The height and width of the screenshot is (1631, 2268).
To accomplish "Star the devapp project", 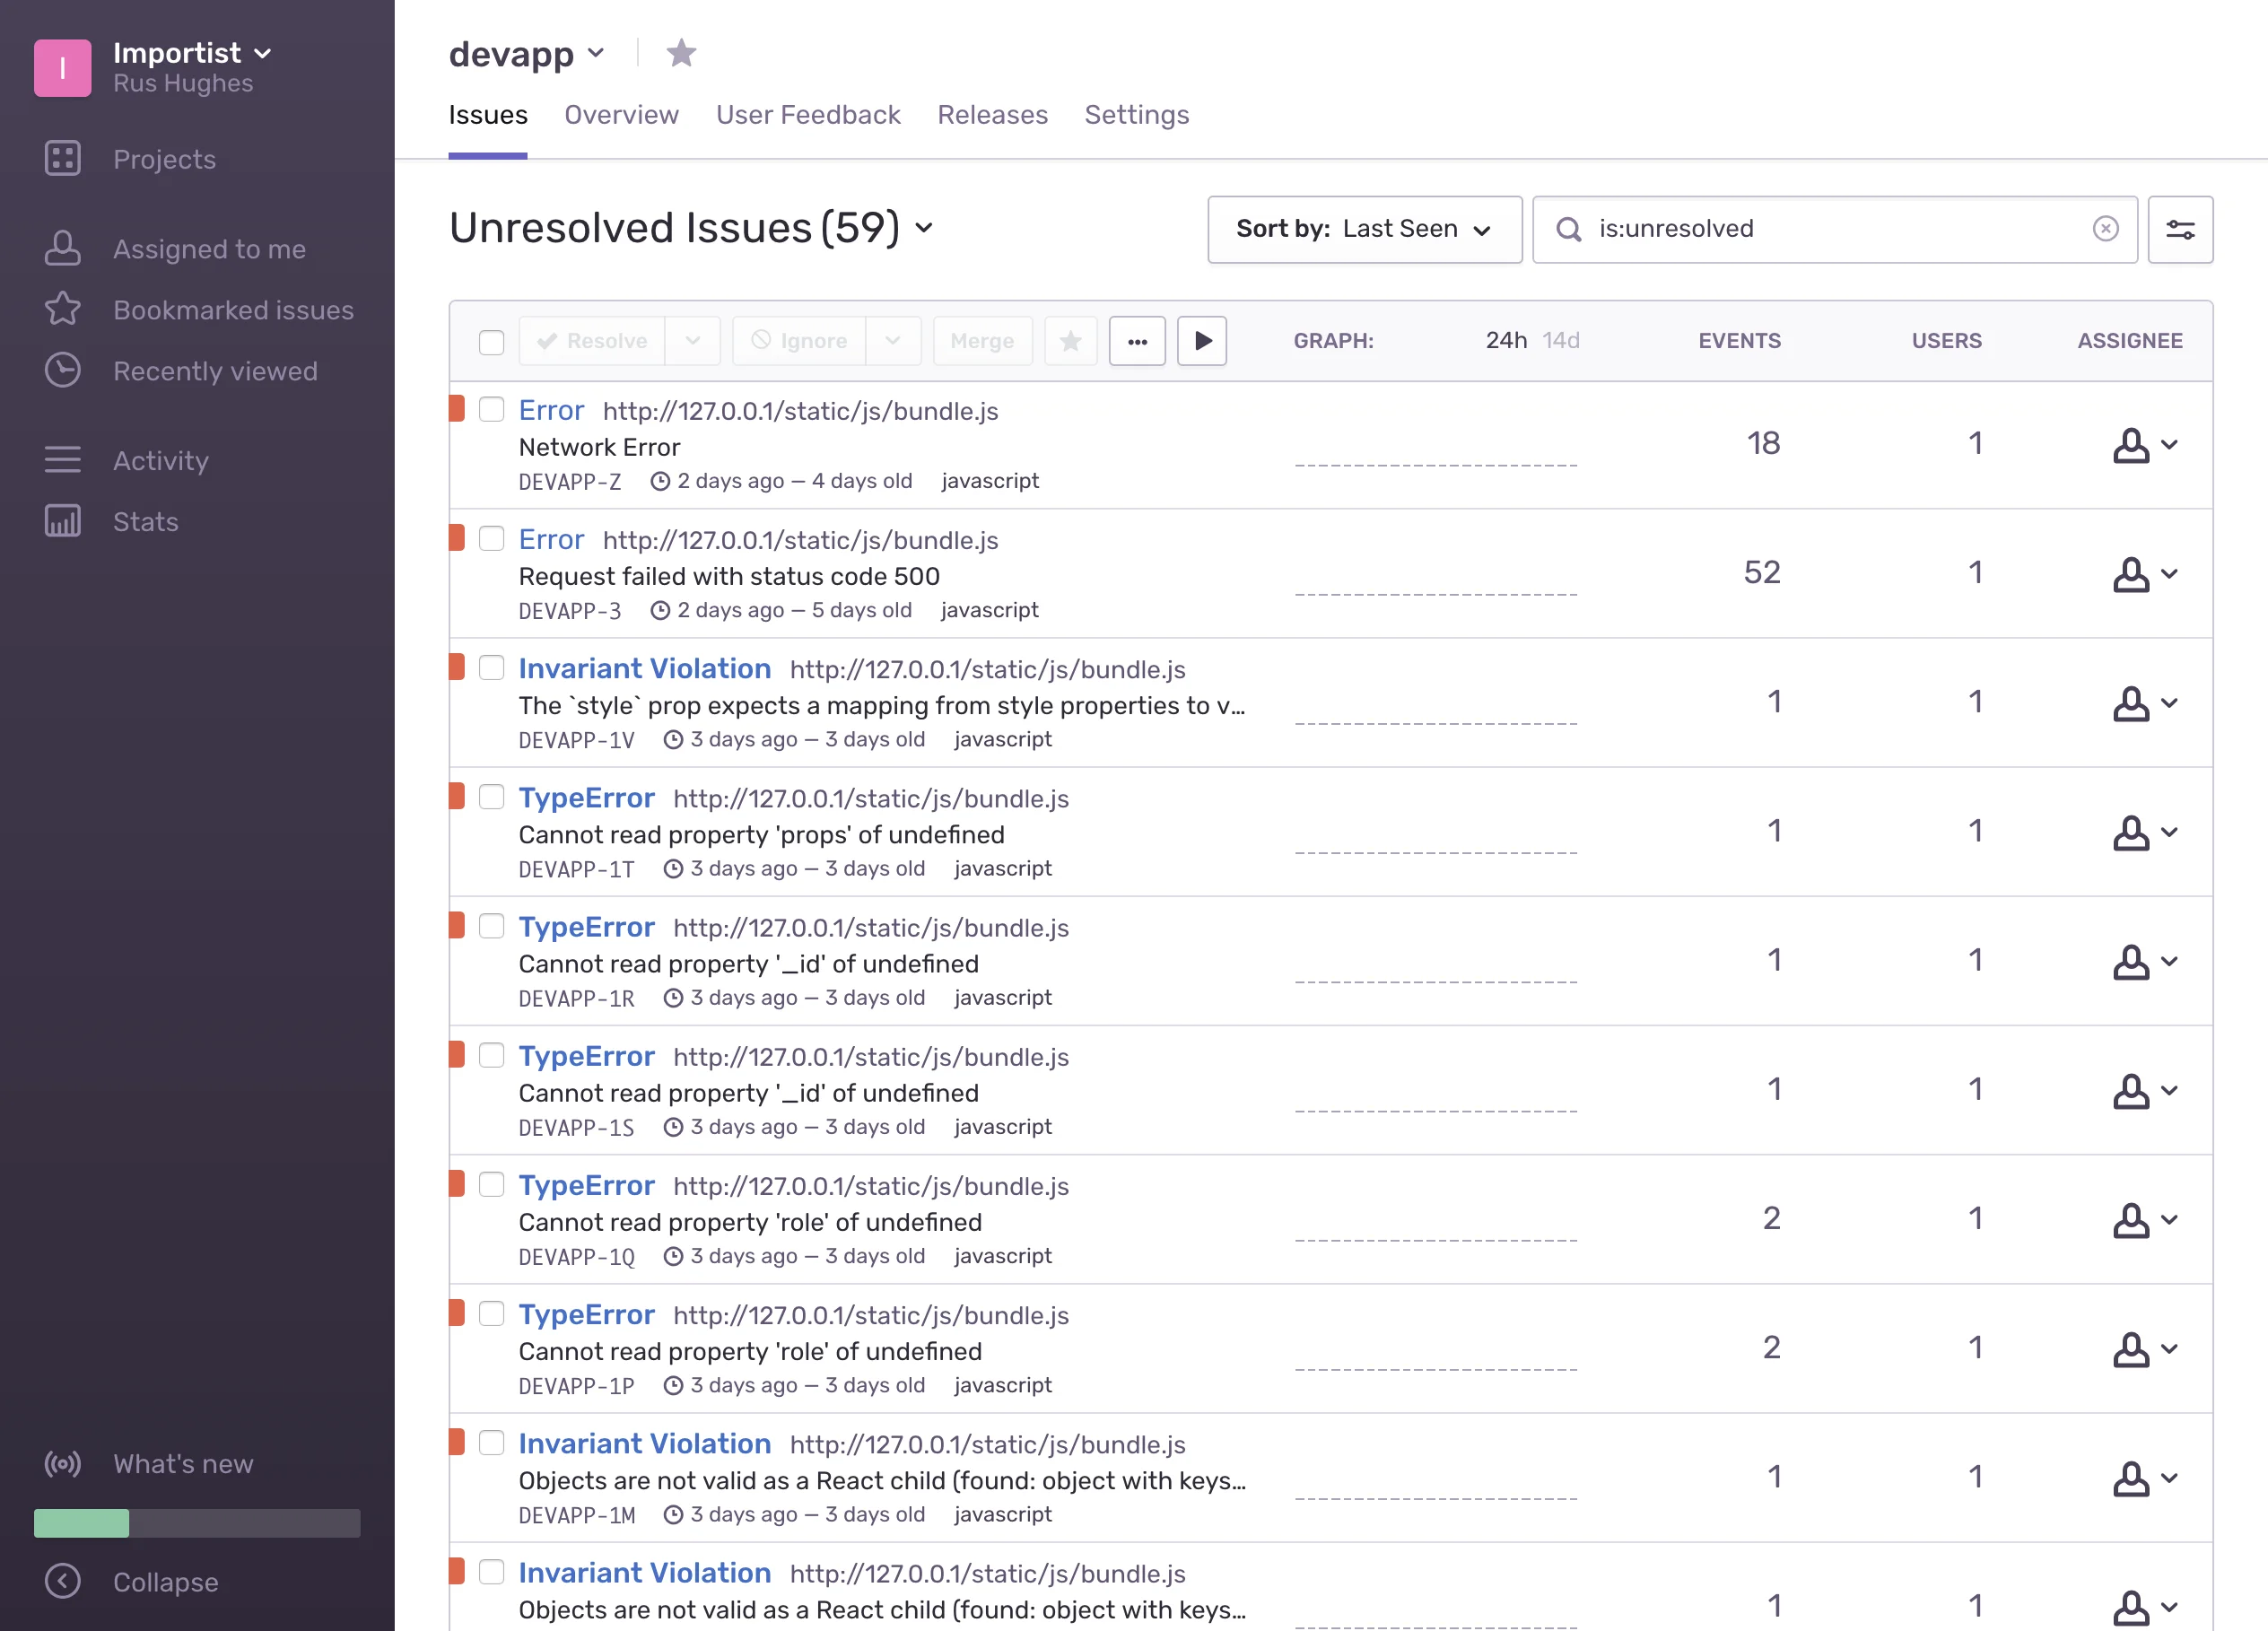I will pos(681,53).
